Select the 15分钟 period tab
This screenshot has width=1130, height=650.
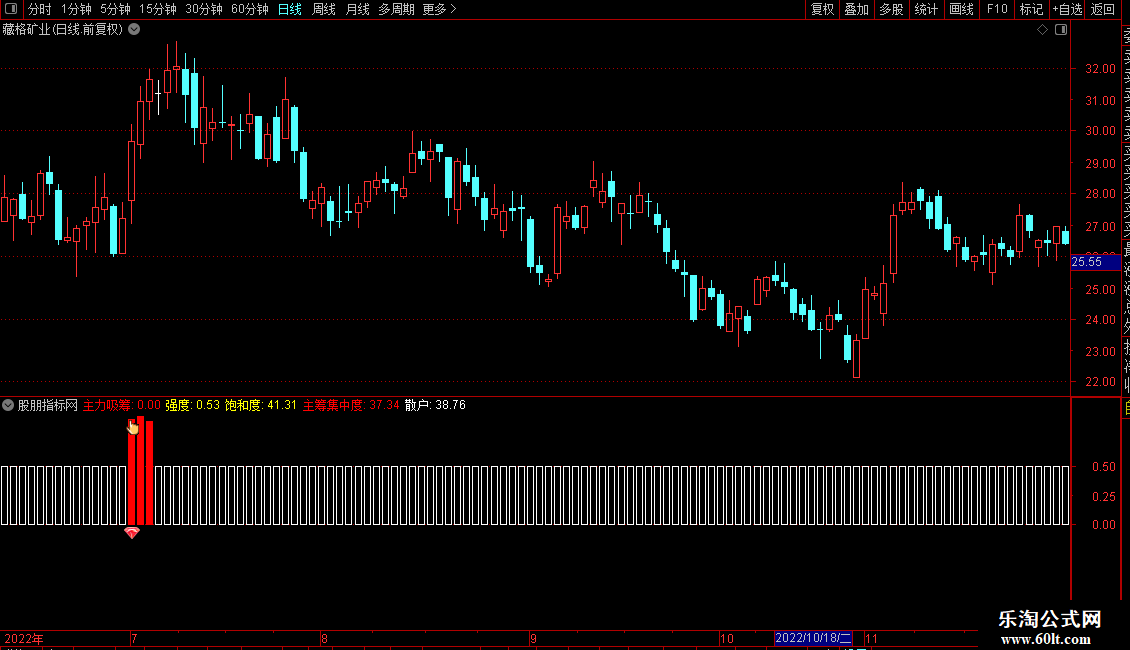[158, 9]
